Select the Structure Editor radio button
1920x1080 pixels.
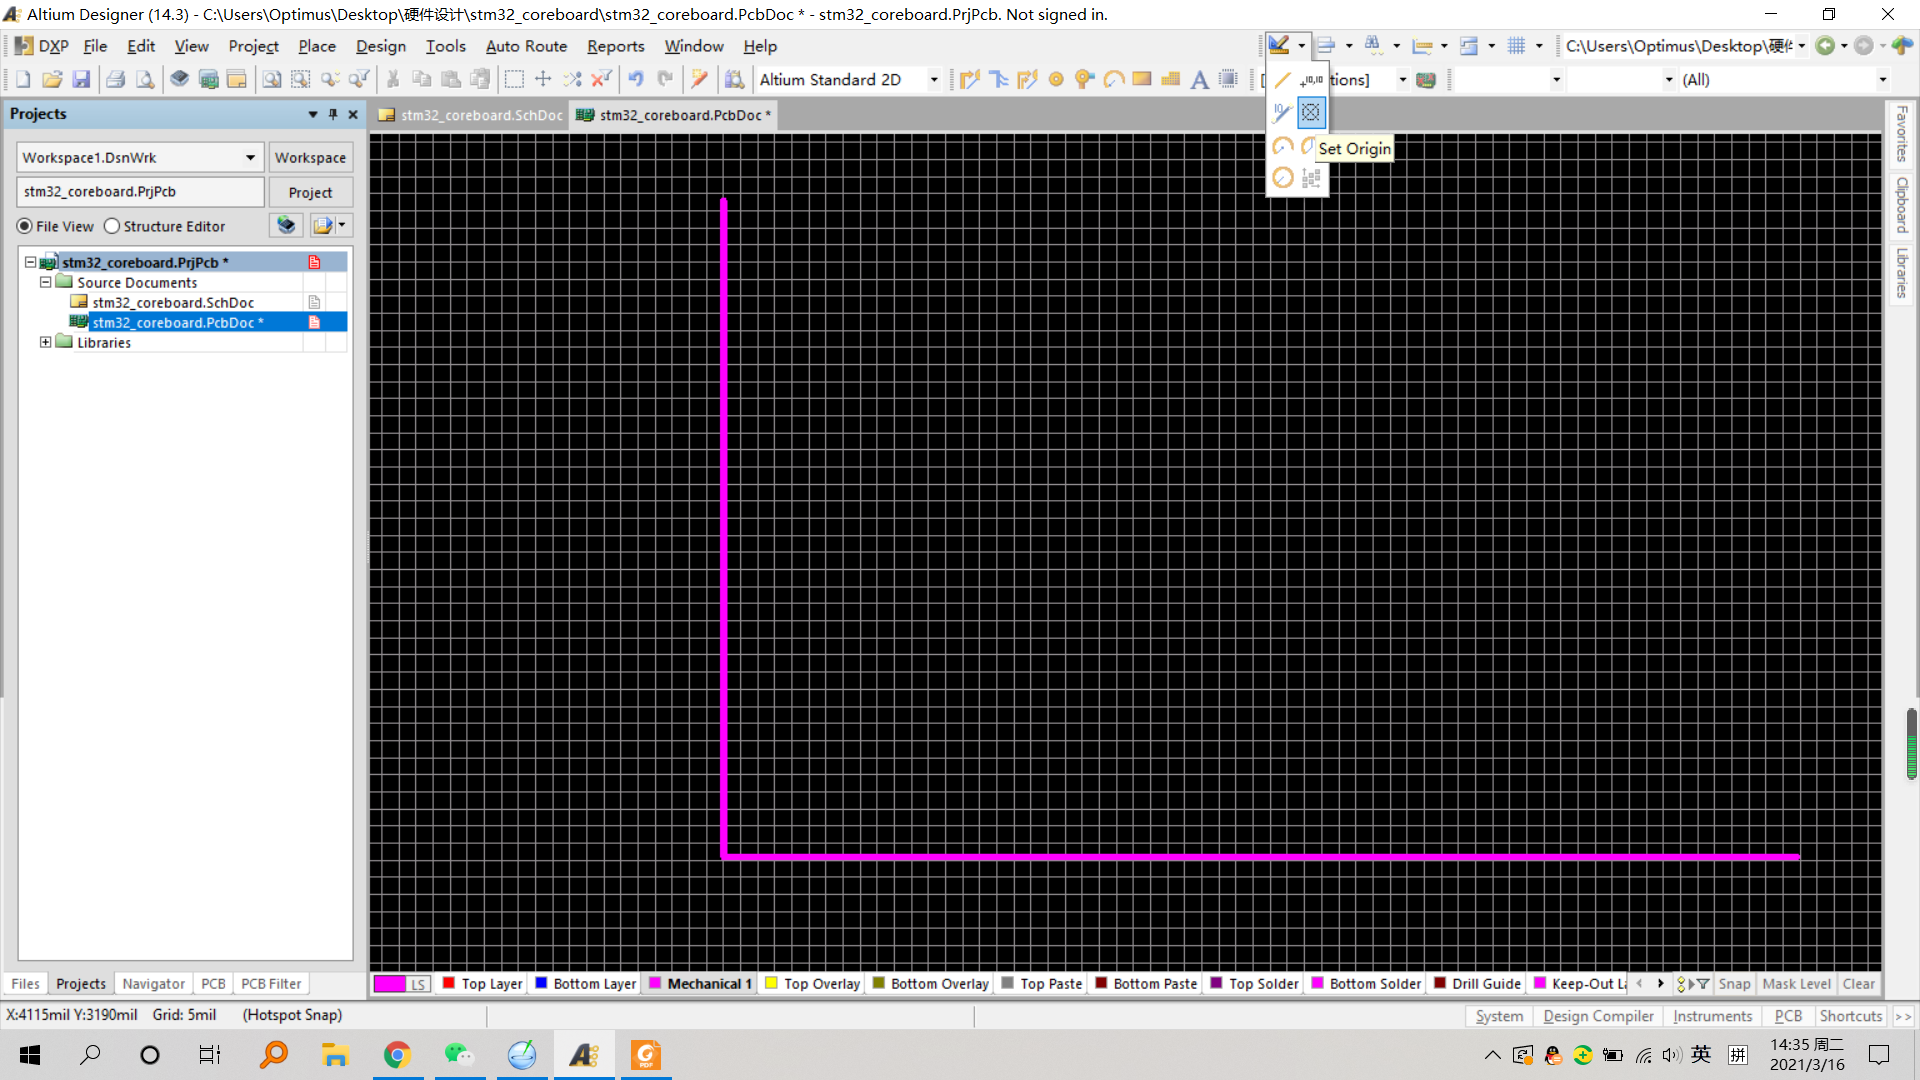[x=112, y=227]
